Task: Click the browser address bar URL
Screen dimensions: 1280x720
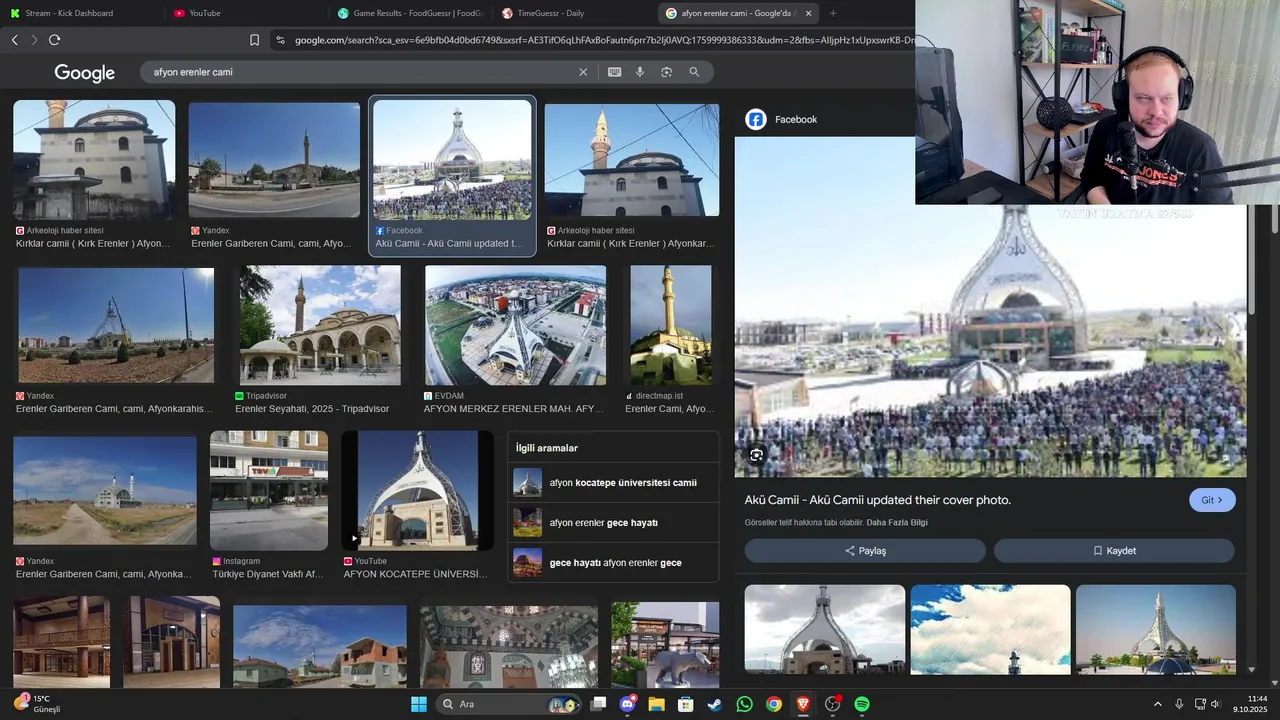Action: 604,40
